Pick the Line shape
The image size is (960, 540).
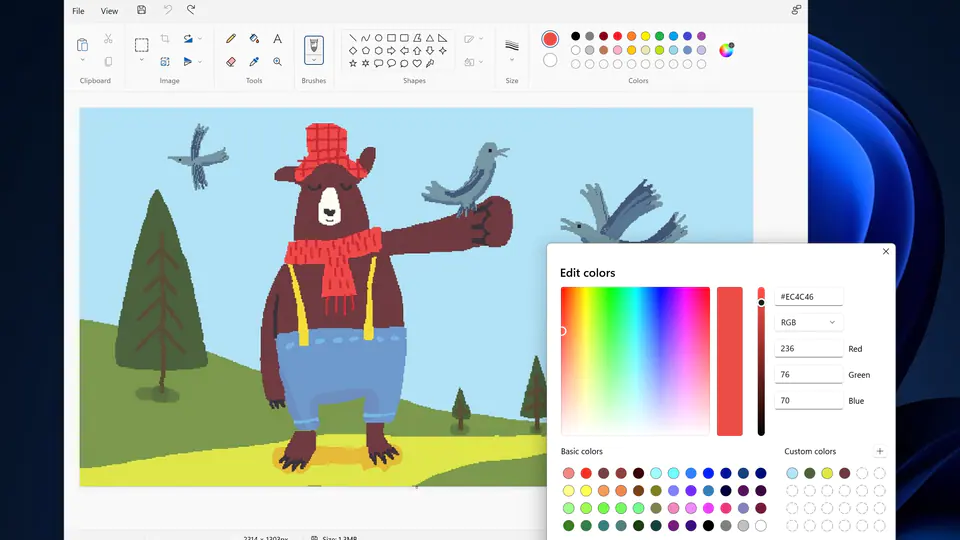pyautogui.click(x=353, y=38)
